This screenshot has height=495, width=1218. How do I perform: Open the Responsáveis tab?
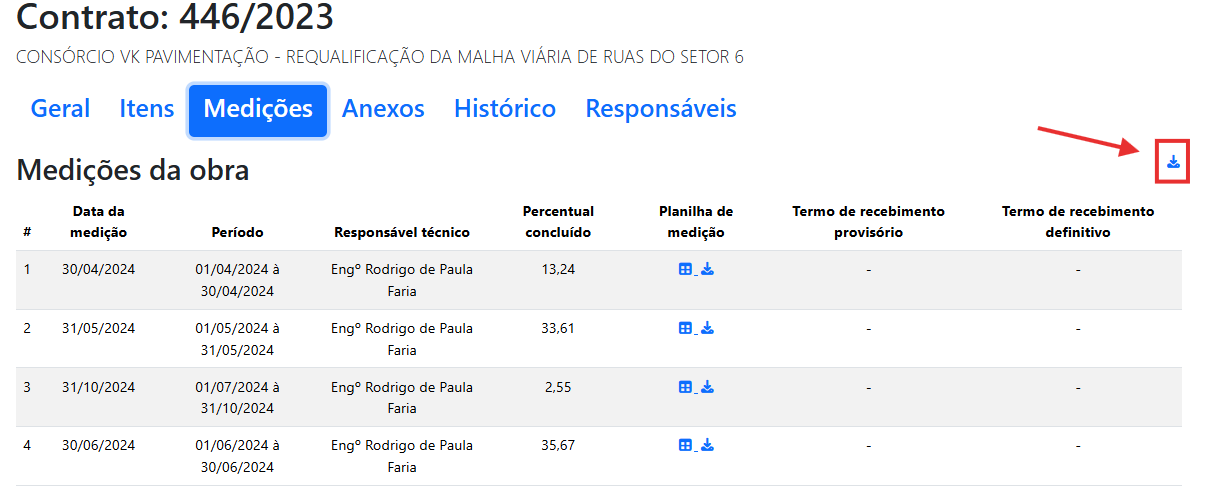[x=661, y=109]
